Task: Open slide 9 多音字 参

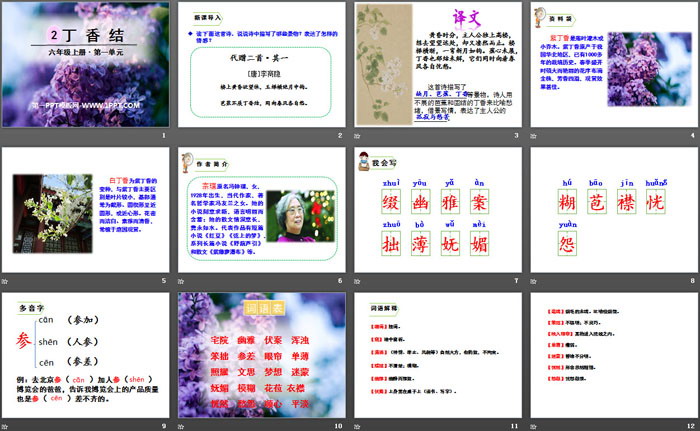Action: pyautogui.click(x=85, y=355)
